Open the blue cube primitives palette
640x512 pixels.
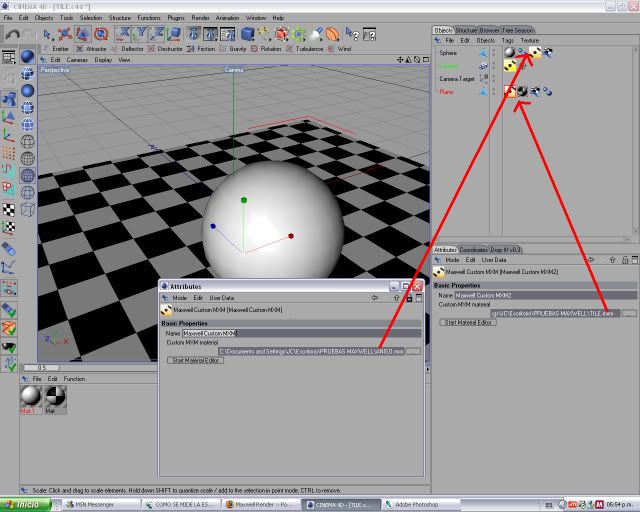[247, 34]
